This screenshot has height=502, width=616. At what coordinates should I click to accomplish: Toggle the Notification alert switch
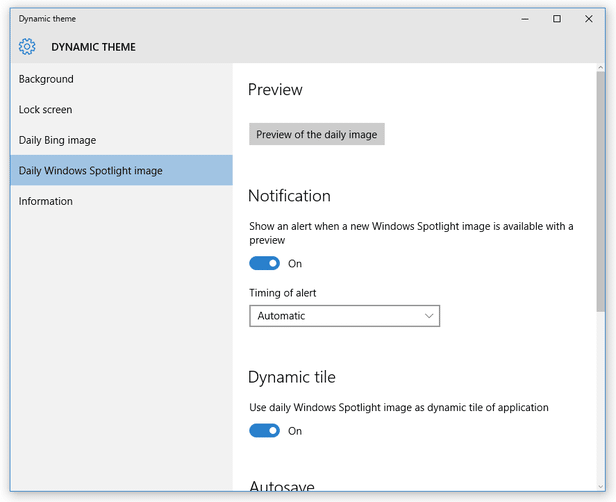(x=264, y=263)
